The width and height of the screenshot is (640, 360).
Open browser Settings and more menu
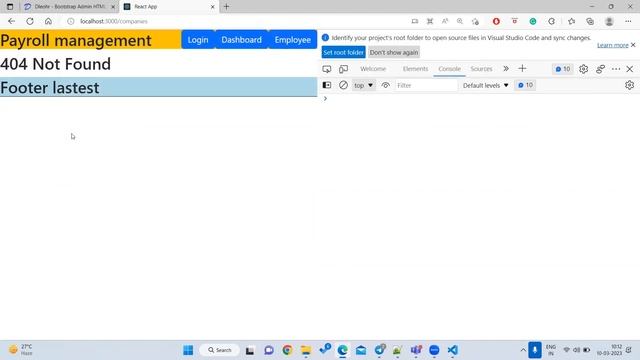click(628, 21)
